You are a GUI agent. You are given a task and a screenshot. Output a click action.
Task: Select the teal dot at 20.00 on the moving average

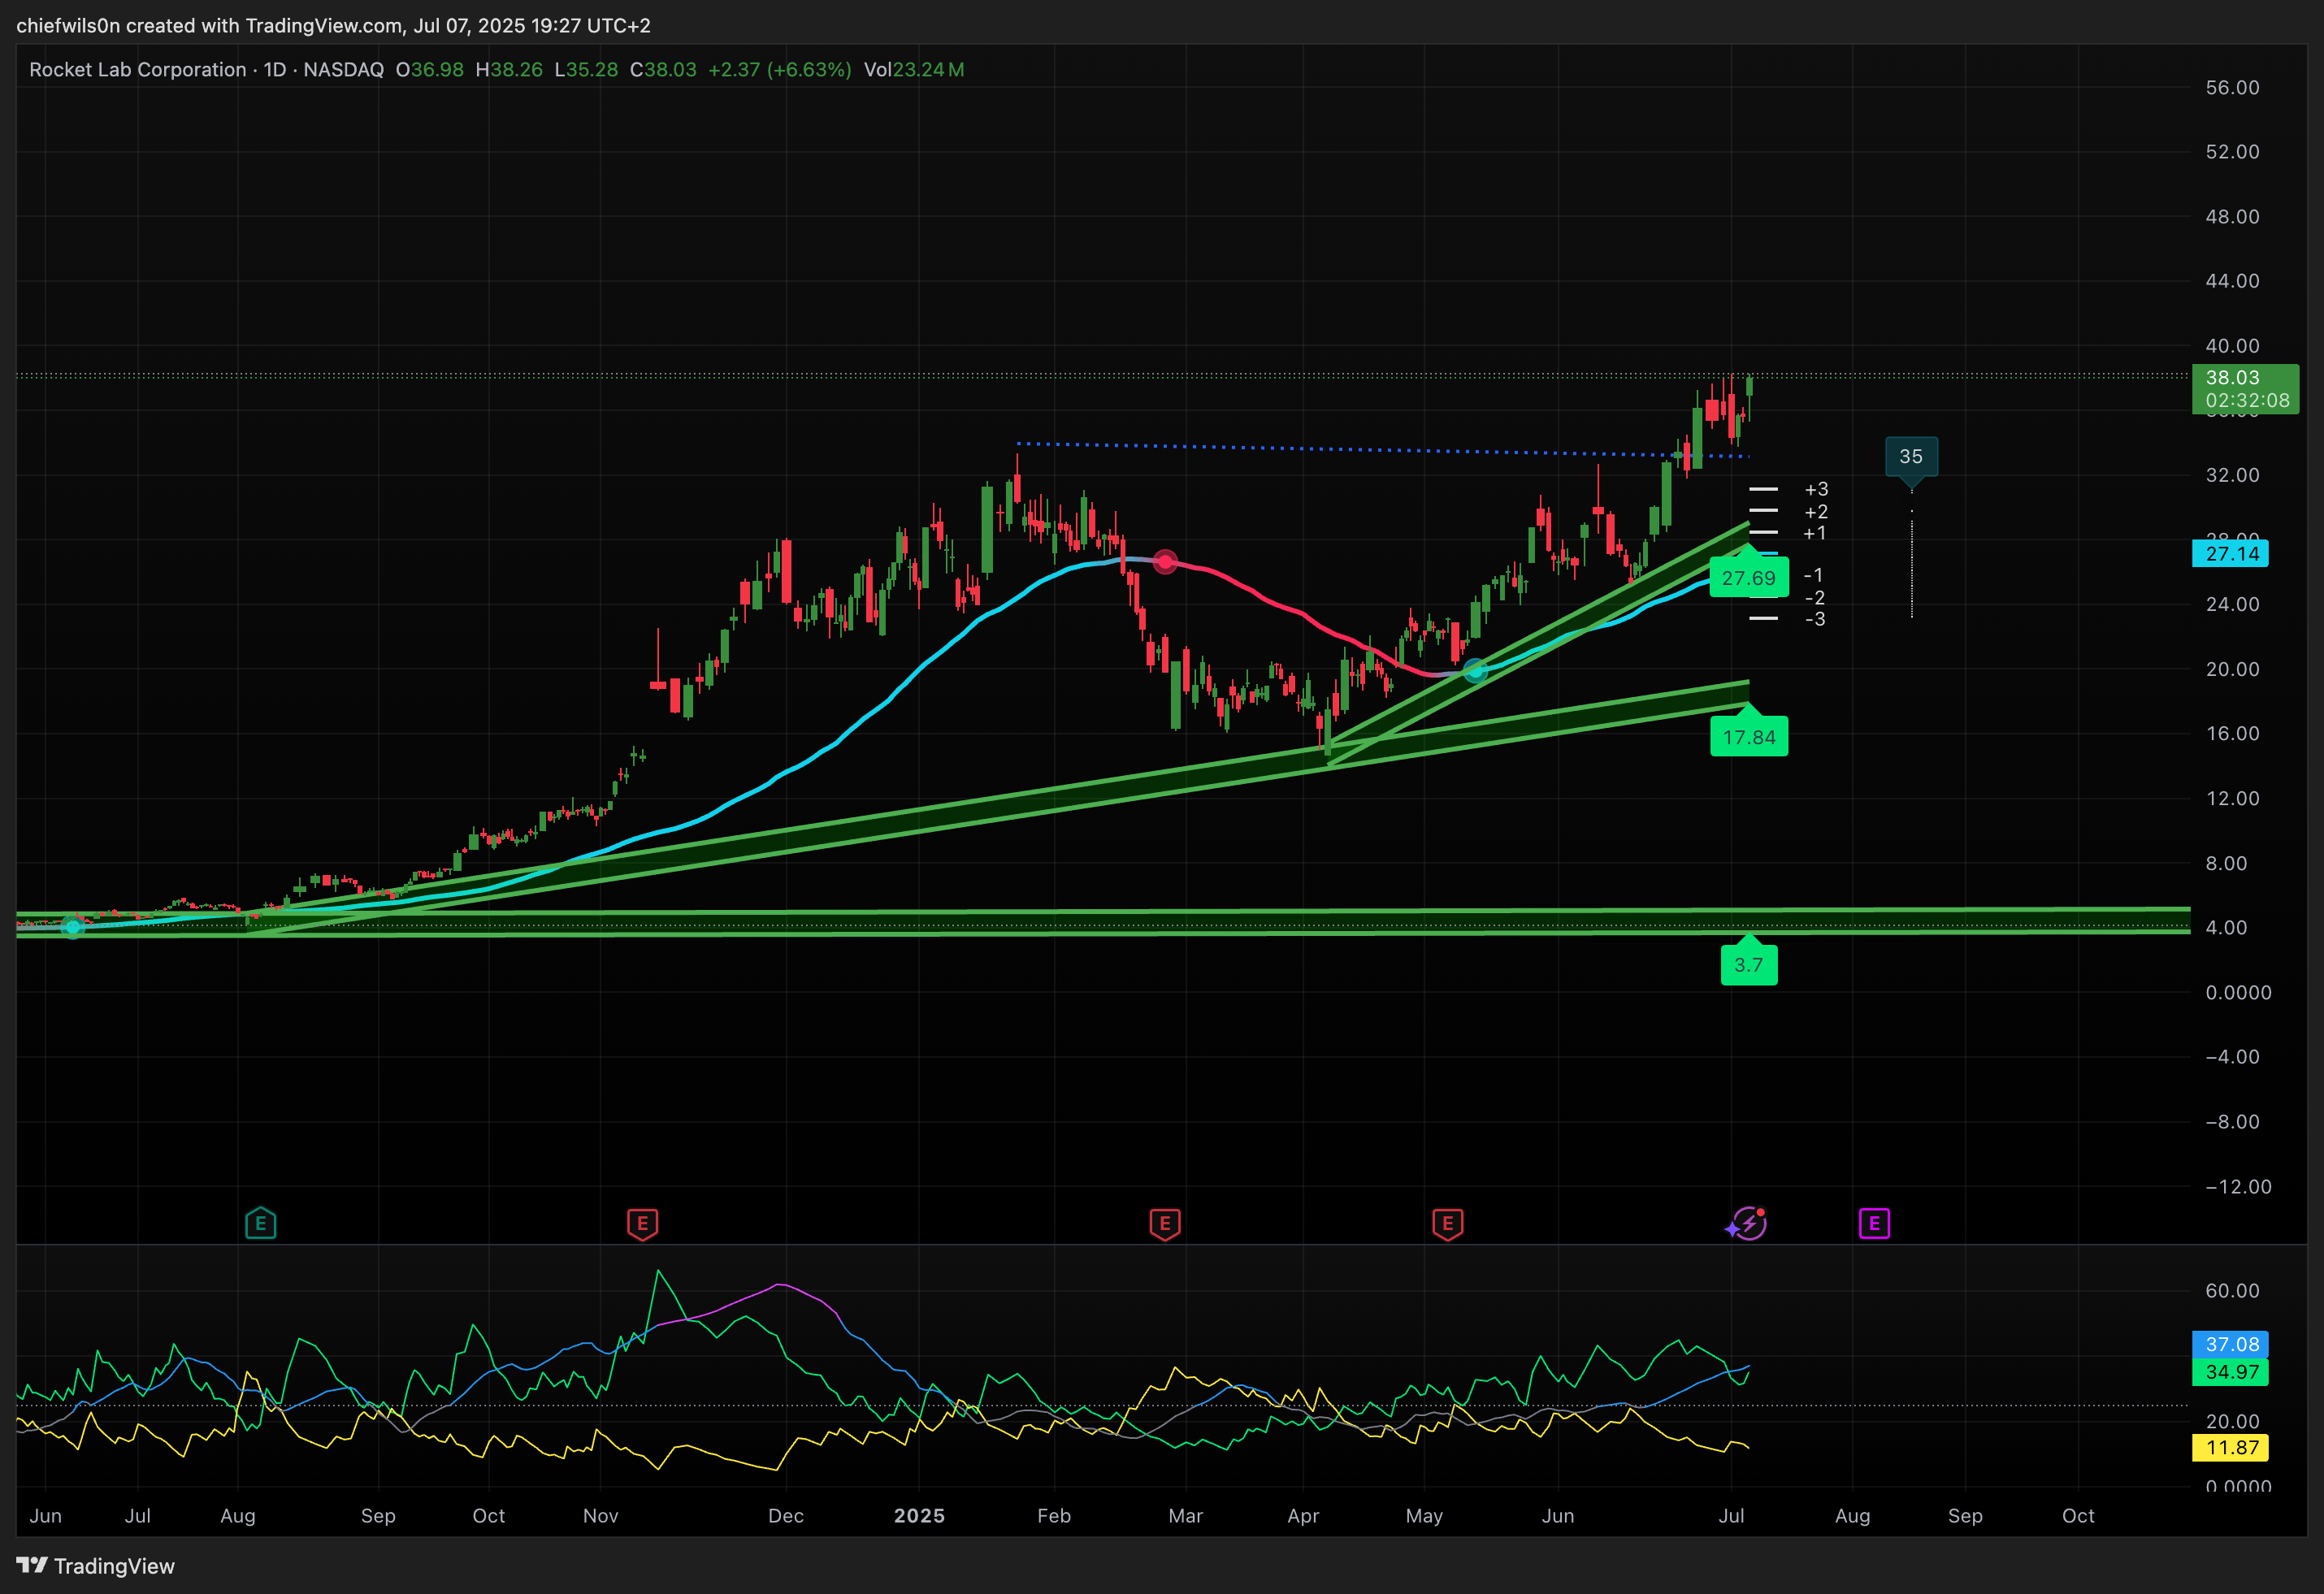1475,671
